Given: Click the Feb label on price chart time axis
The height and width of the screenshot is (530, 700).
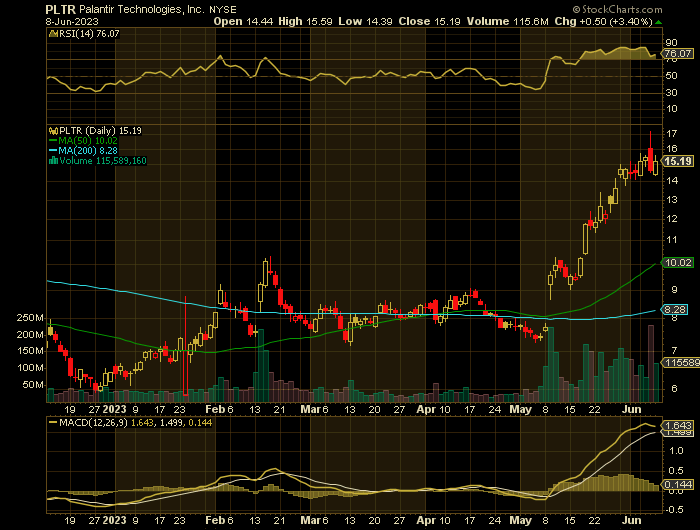Looking at the screenshot, I should (x=213, y=408).
